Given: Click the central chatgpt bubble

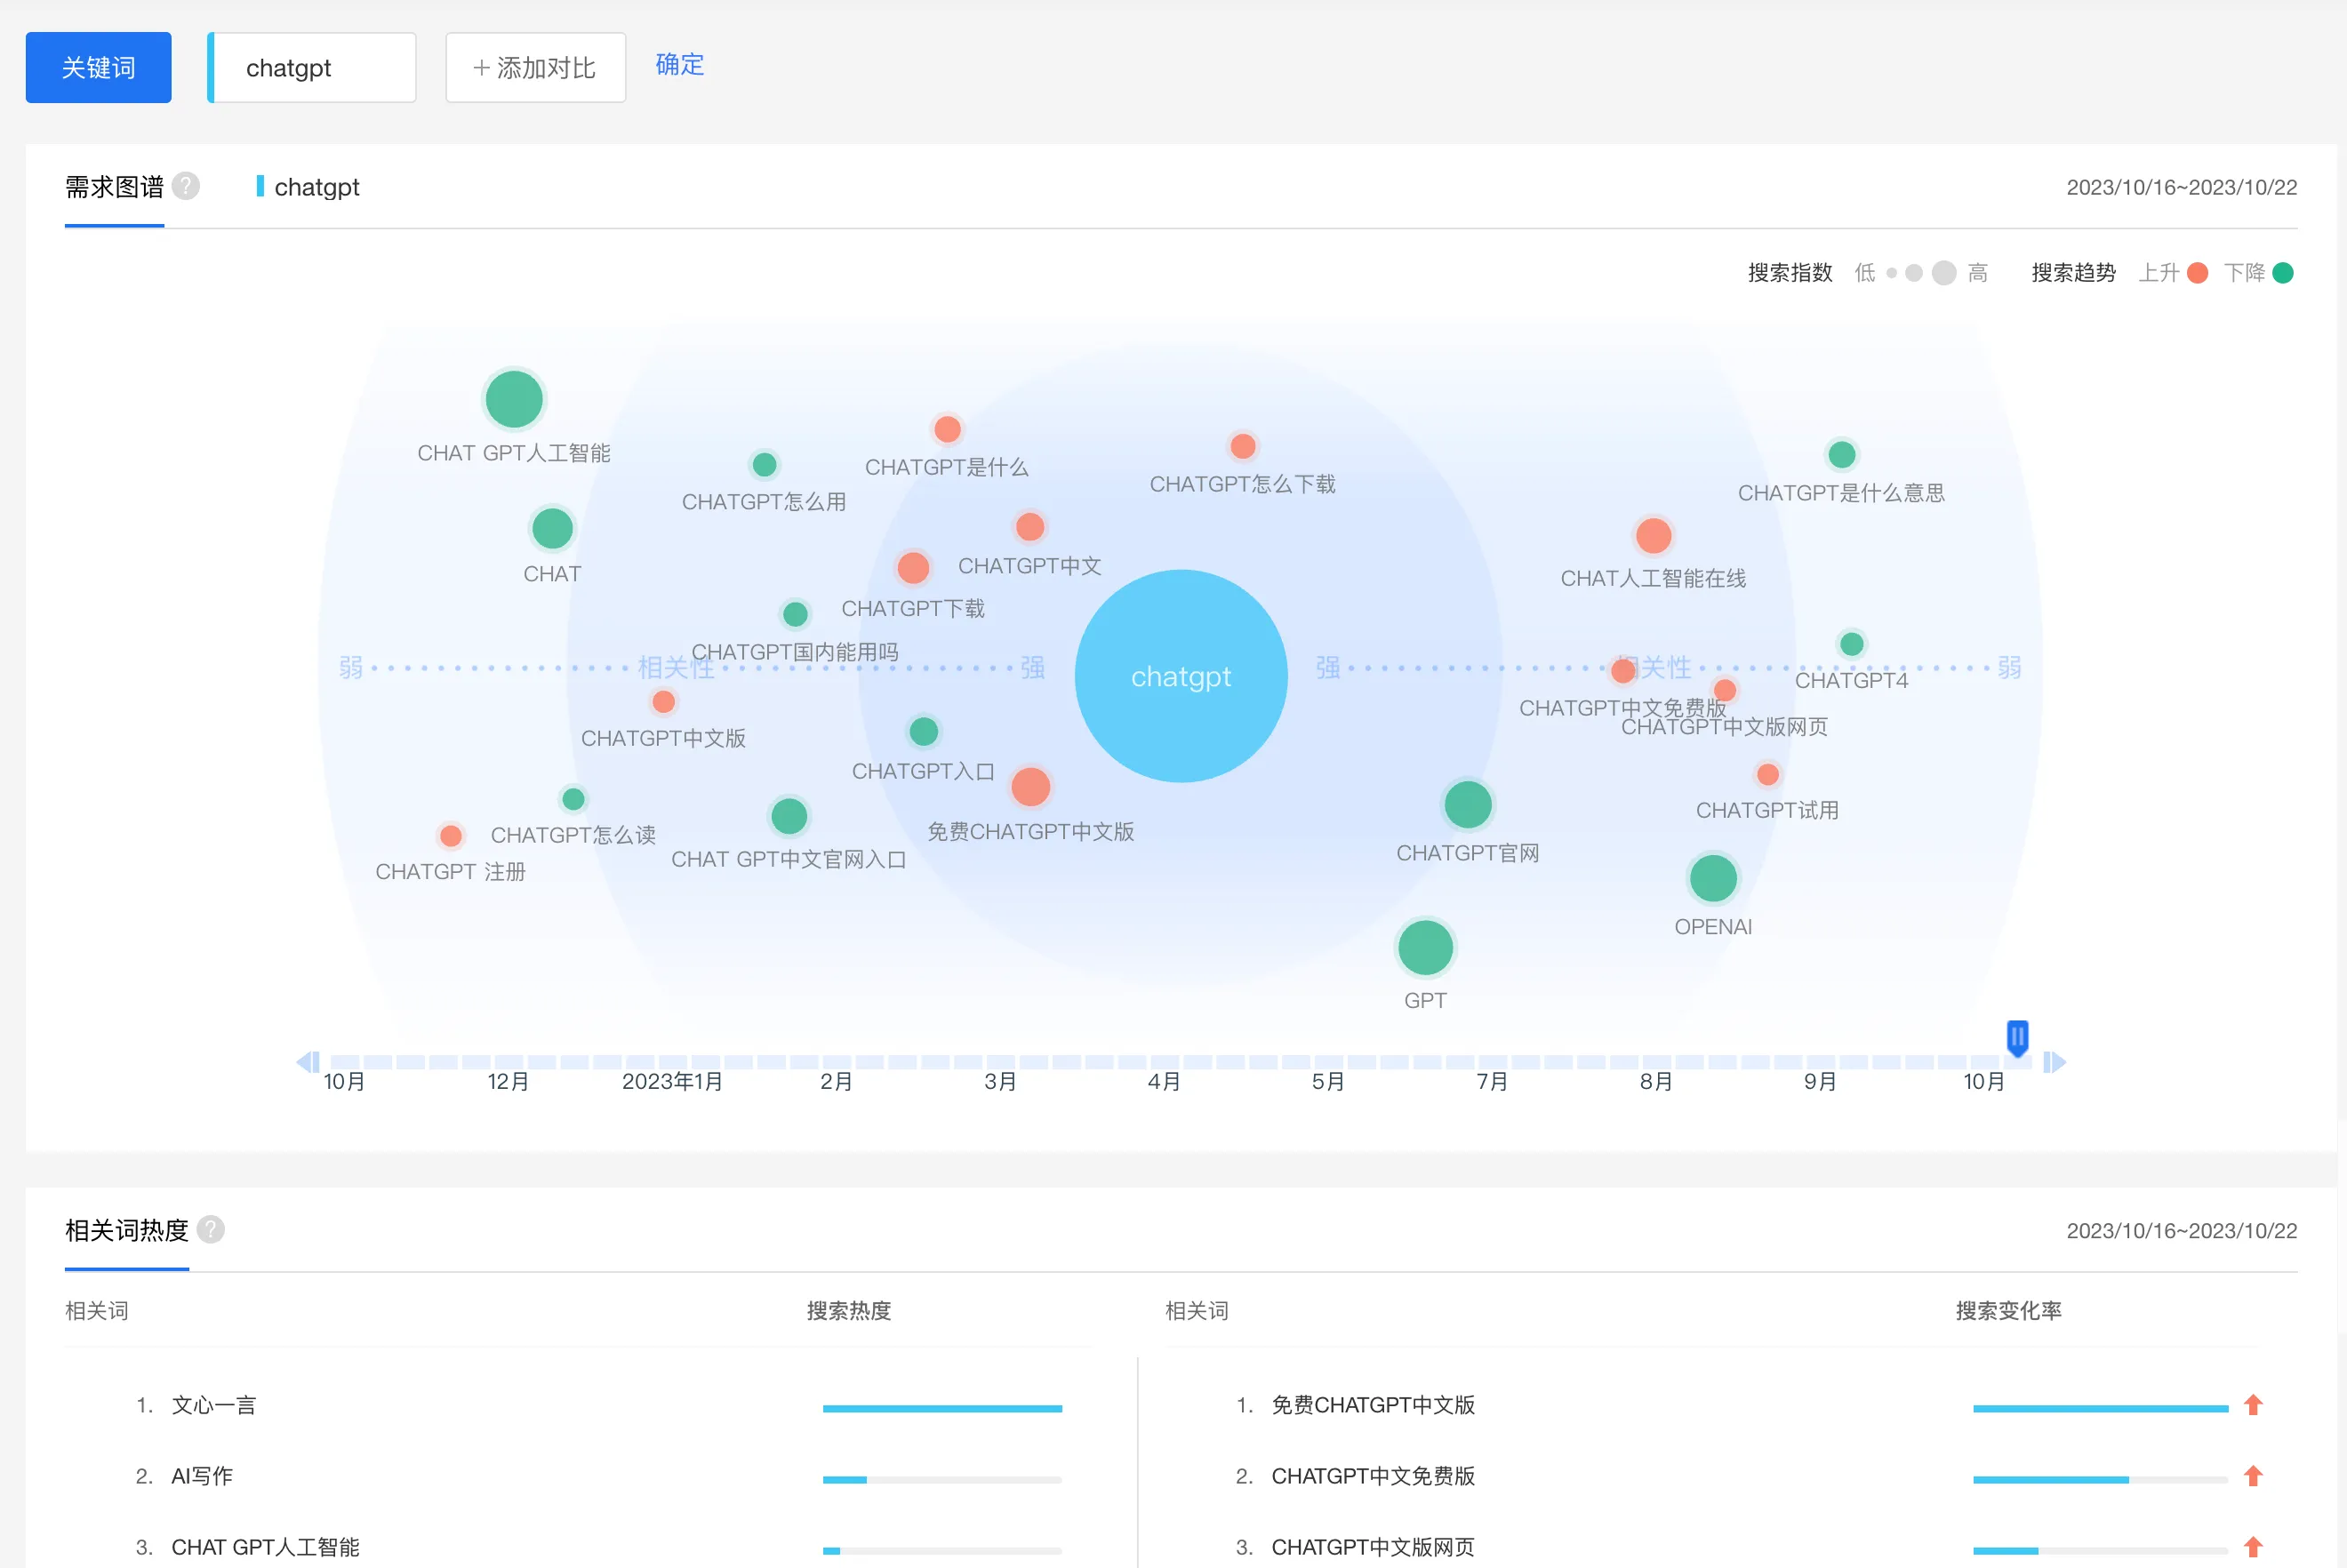Looking at the screenshot, I should coord(1180,676).
